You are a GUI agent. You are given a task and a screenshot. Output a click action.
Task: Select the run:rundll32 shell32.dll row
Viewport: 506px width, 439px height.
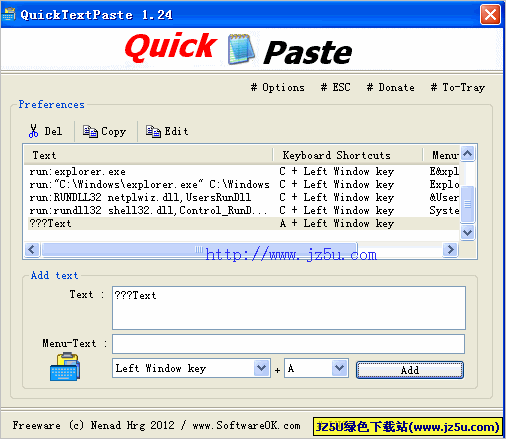[x=243, y=210]
